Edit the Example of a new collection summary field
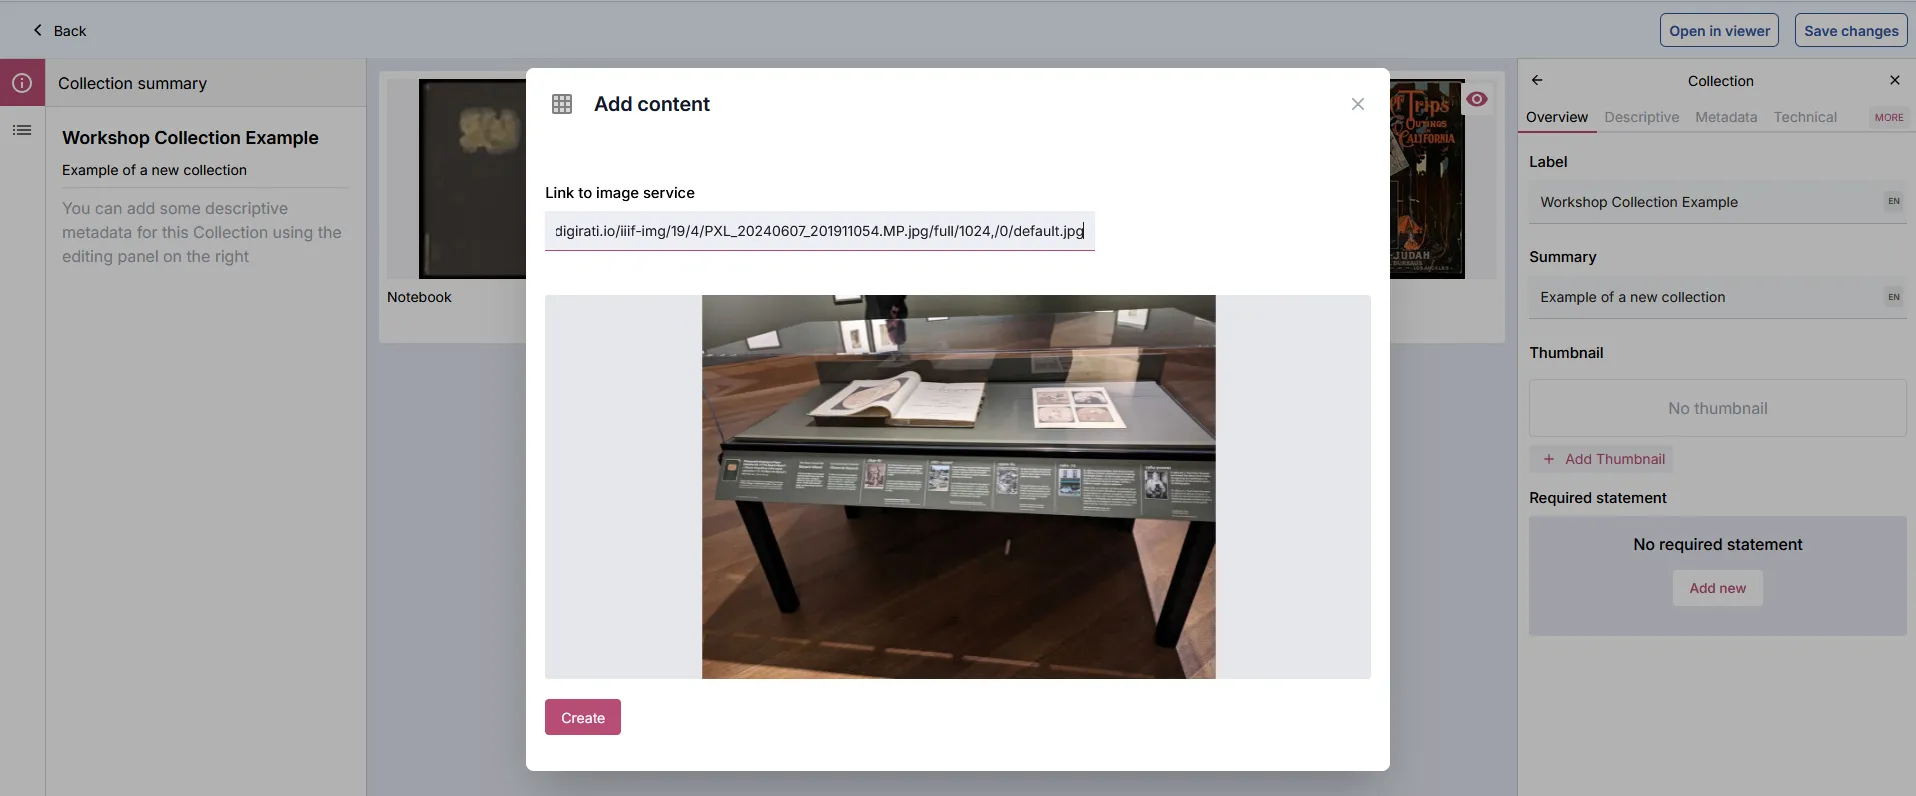Image resolution: width=1916 pixels, height=796 pixels. click(x=1716, y=297)
